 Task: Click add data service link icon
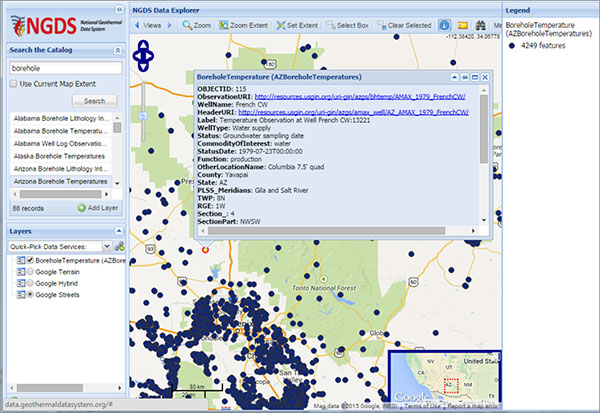pos(119,246)
